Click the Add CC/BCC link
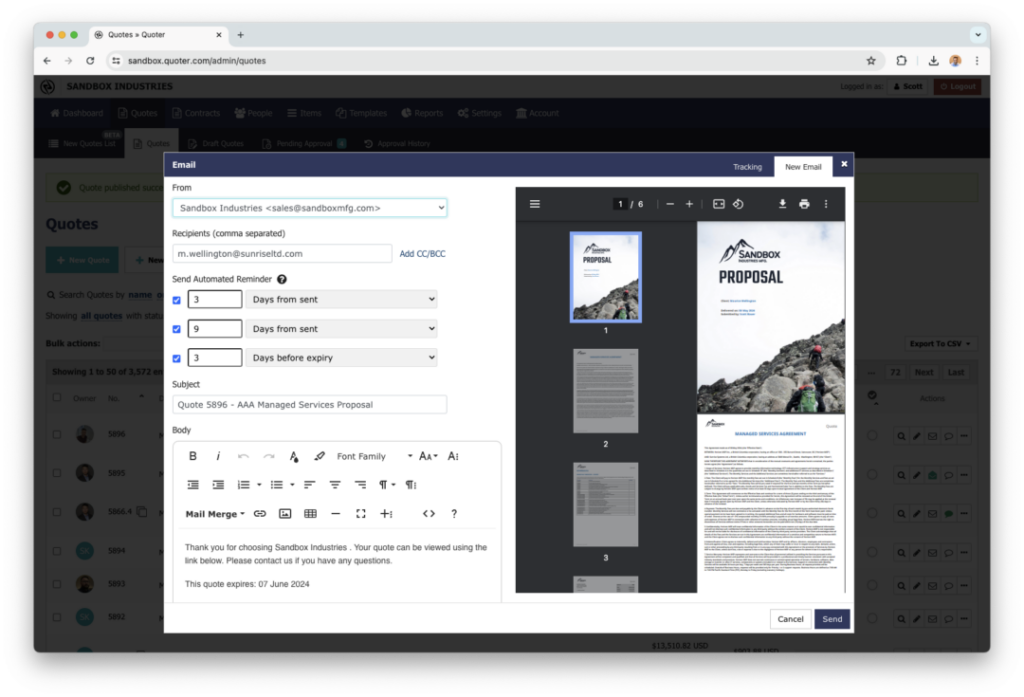 pyautogui.click(x=423, y=253)
